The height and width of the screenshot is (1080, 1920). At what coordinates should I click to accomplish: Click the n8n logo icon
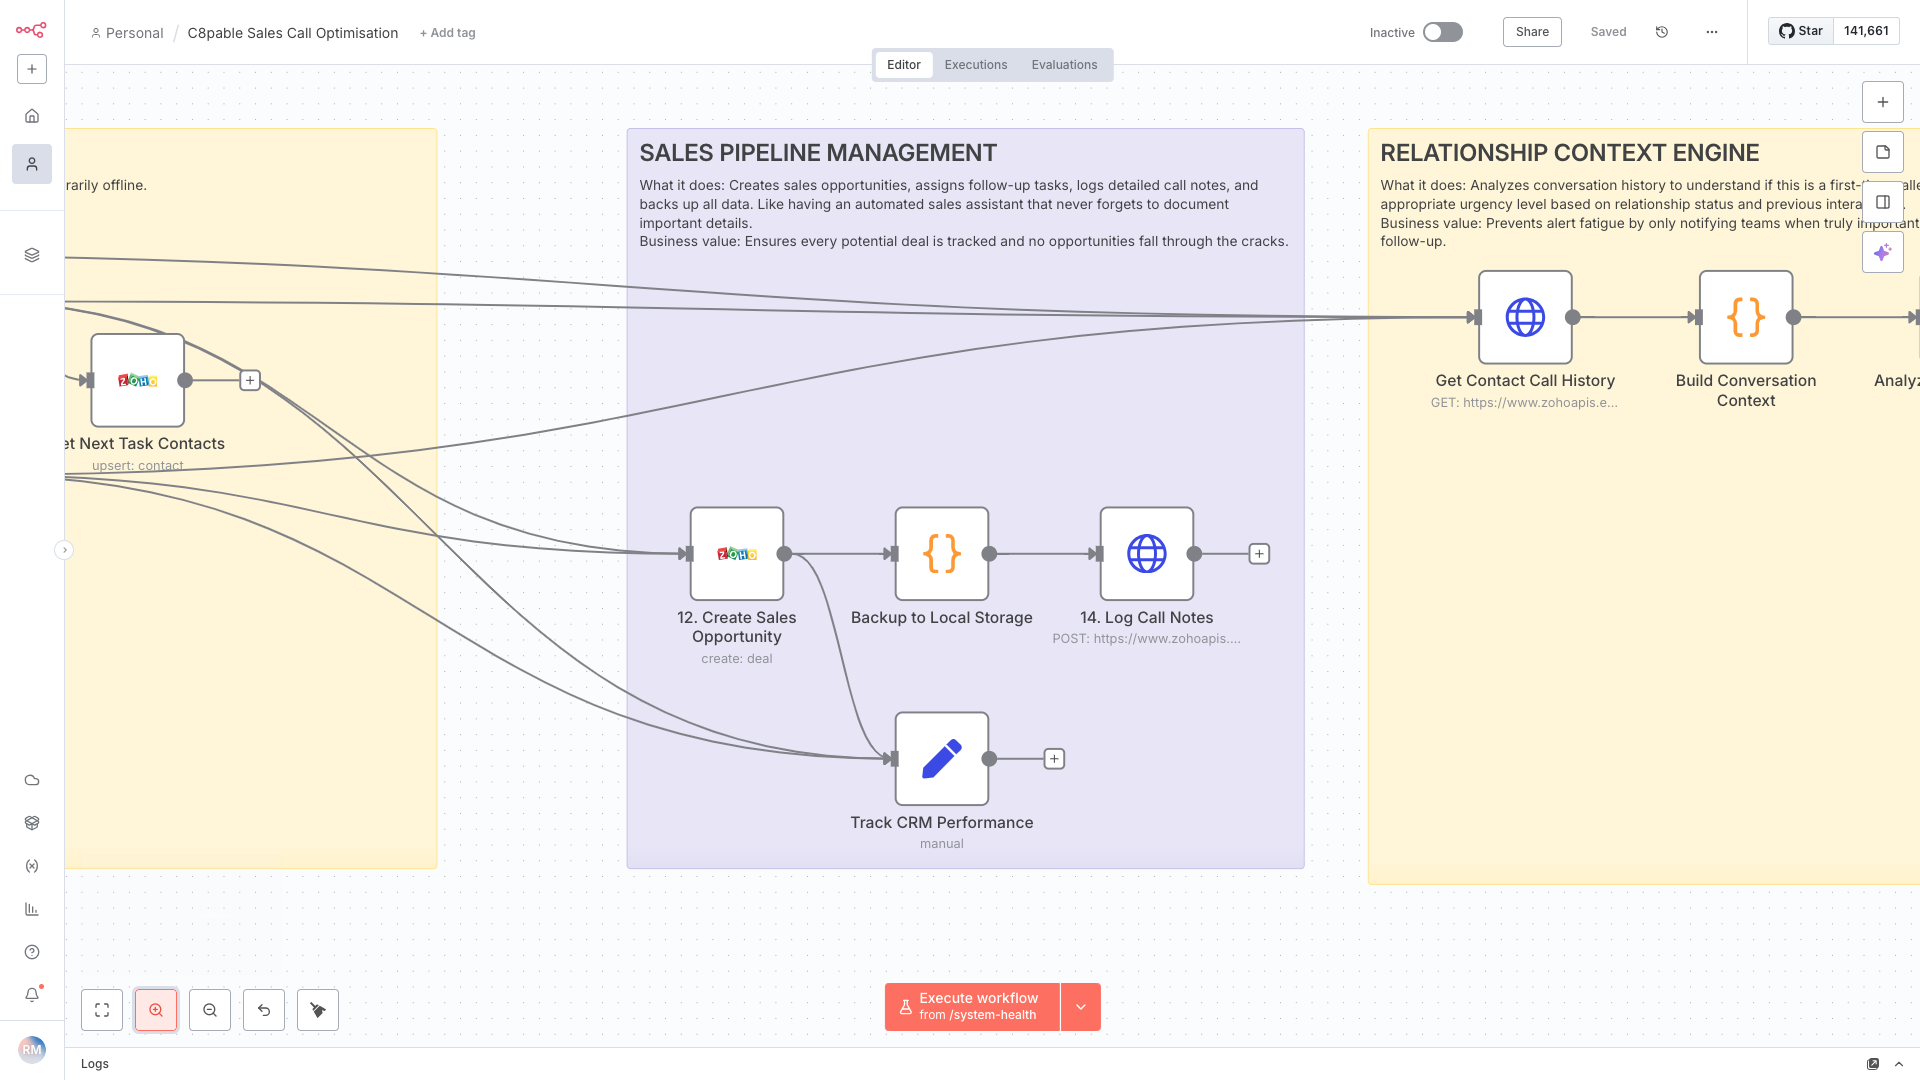[x=31, y=30]
